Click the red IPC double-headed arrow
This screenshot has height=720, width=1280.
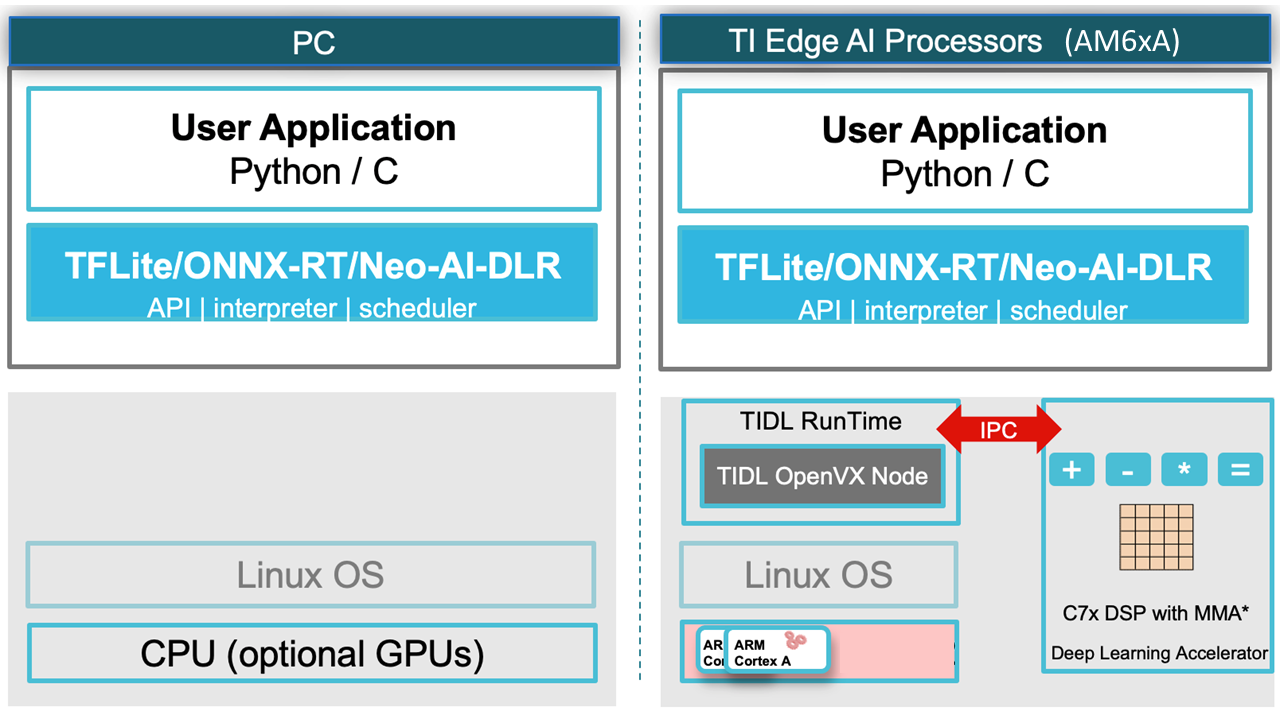point(999,431)
